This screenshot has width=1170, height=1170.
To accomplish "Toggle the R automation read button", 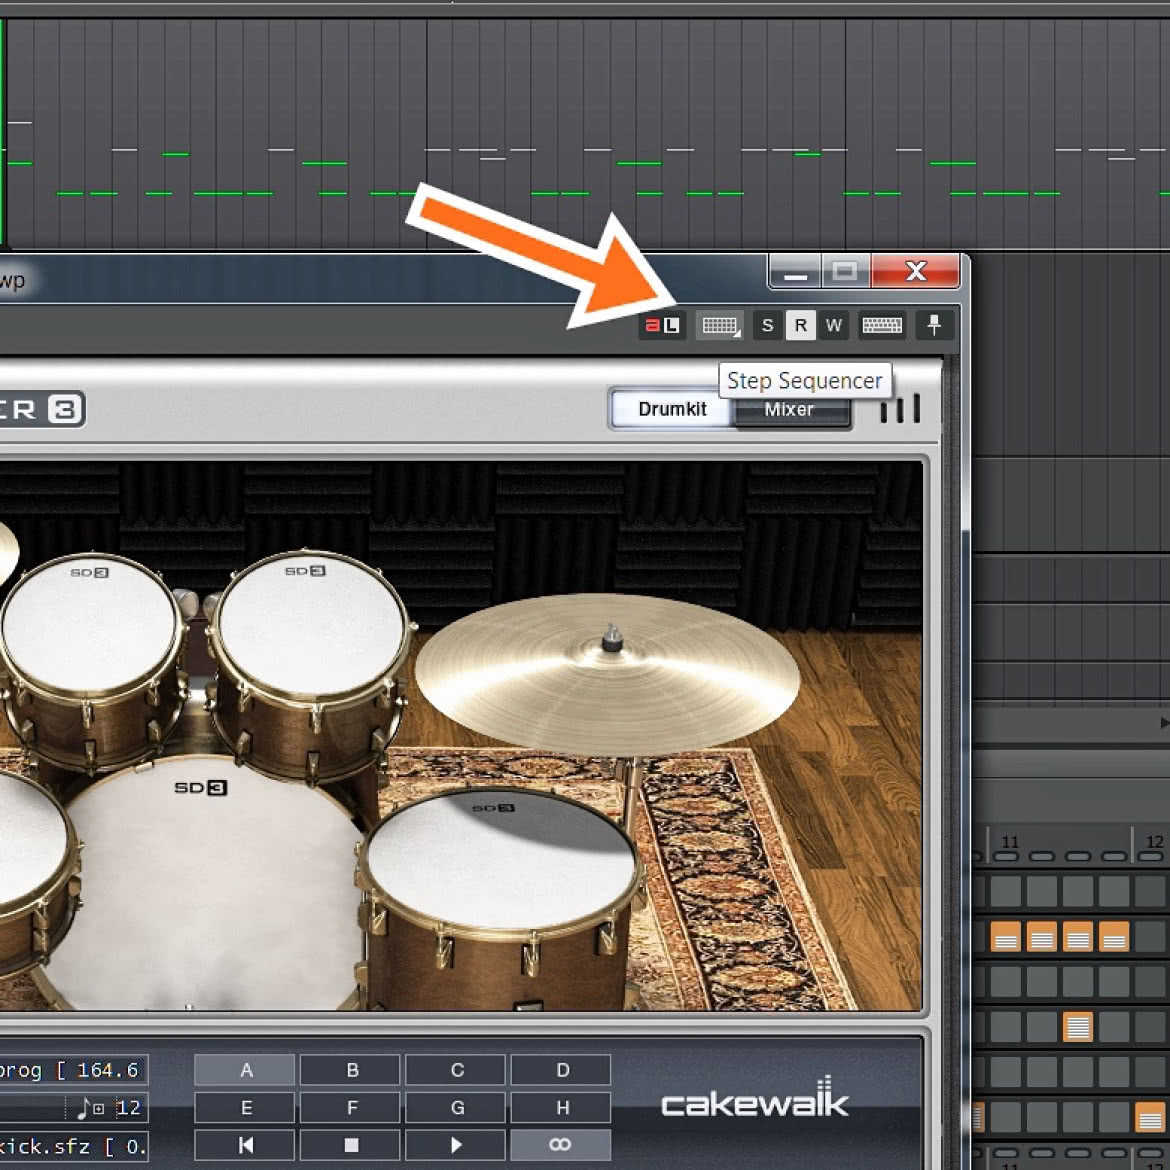I will (801, 325).
